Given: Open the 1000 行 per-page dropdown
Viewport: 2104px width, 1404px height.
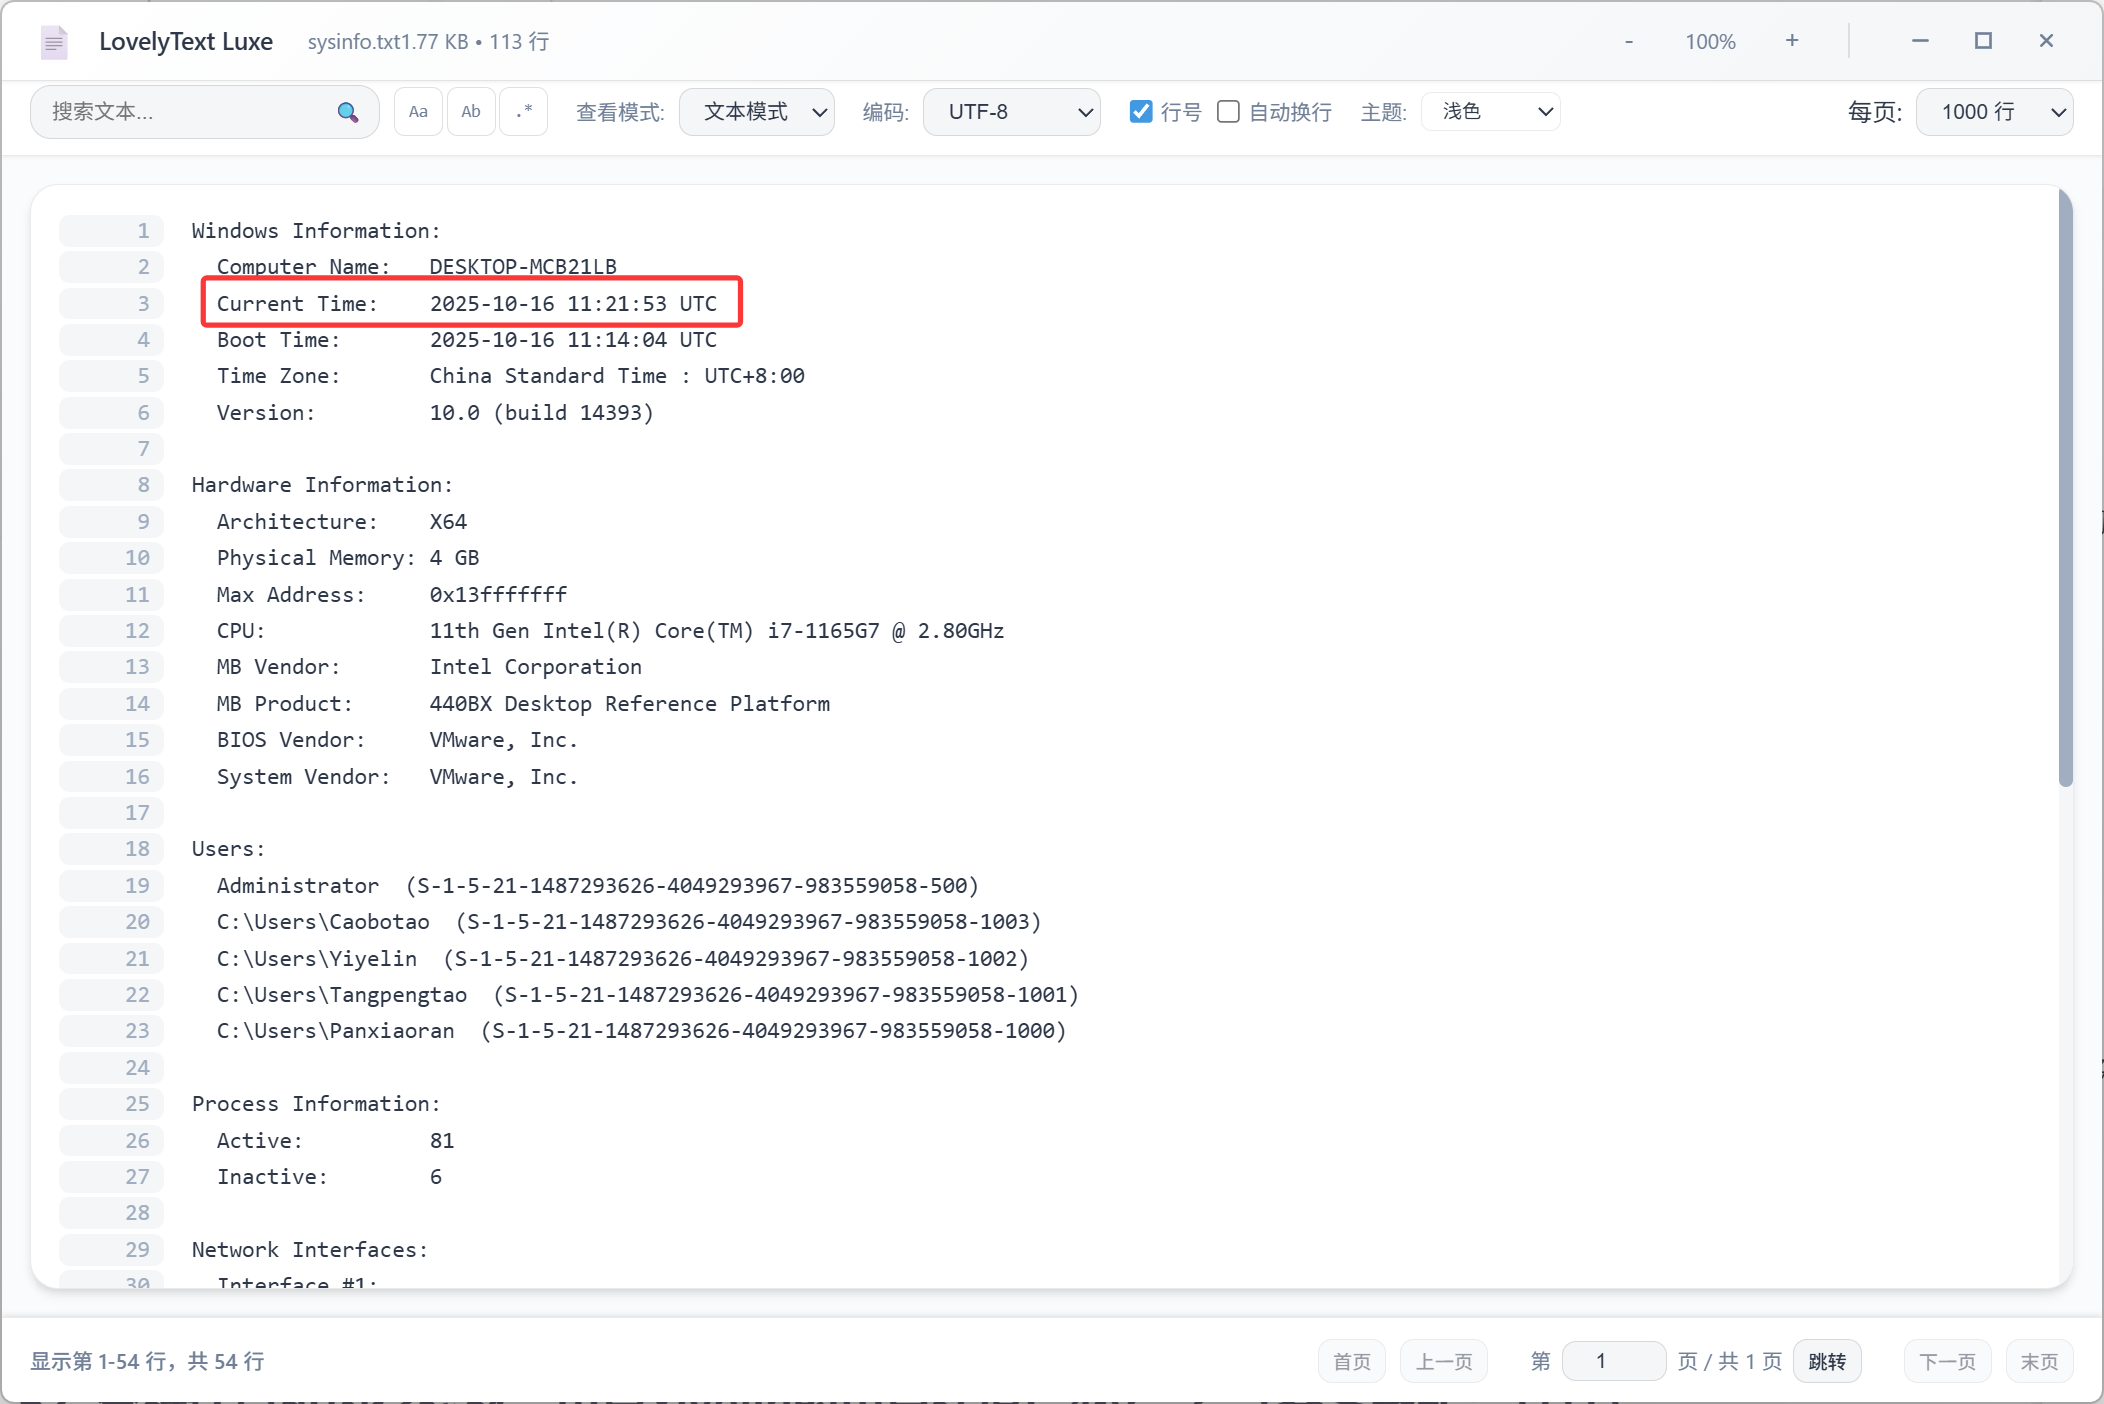Looking at the screenshot, I should pyautogui.click(x=1994, y=112).
